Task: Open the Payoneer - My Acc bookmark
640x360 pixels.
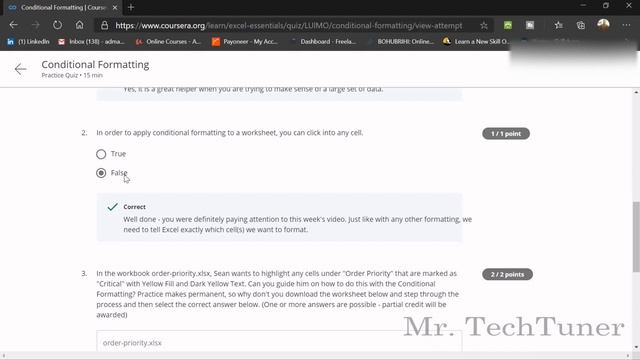Action: pos(245,41)
